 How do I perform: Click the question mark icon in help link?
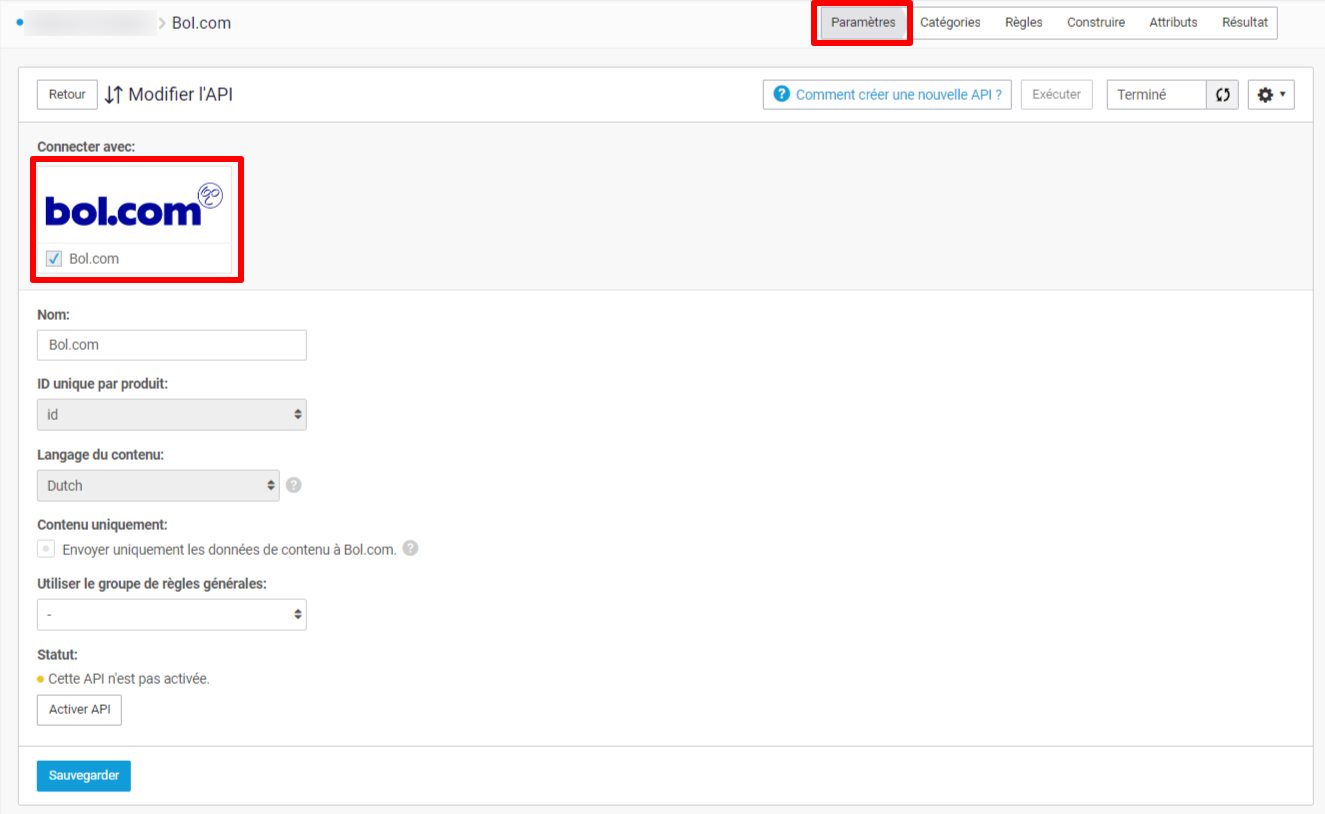(782, 94)
